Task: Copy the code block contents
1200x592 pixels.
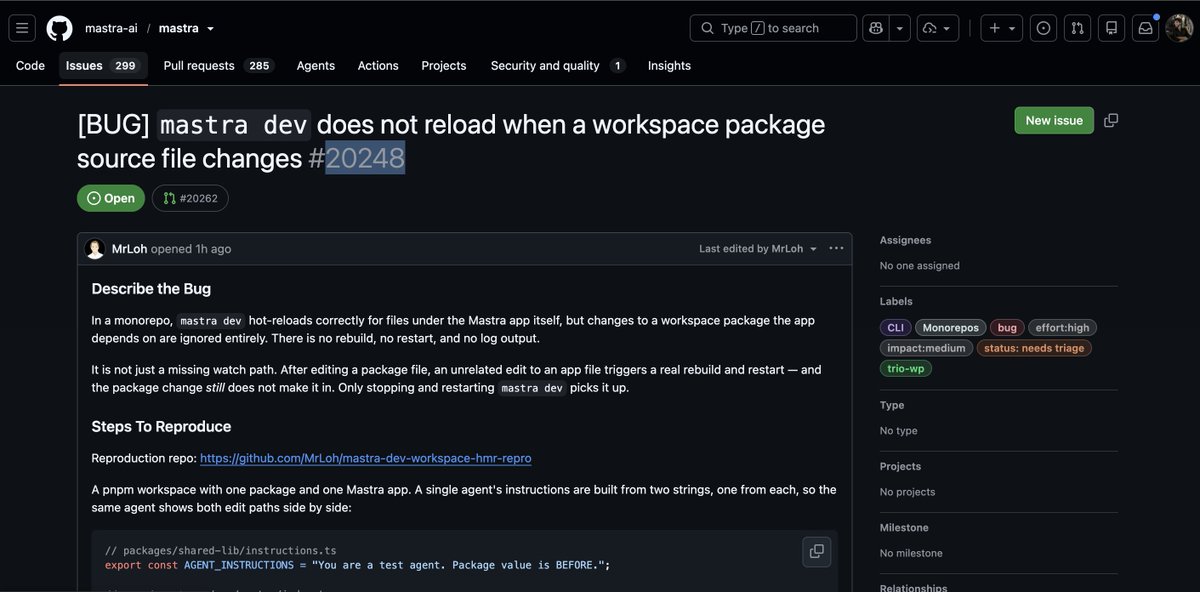Action: (816, 551)
